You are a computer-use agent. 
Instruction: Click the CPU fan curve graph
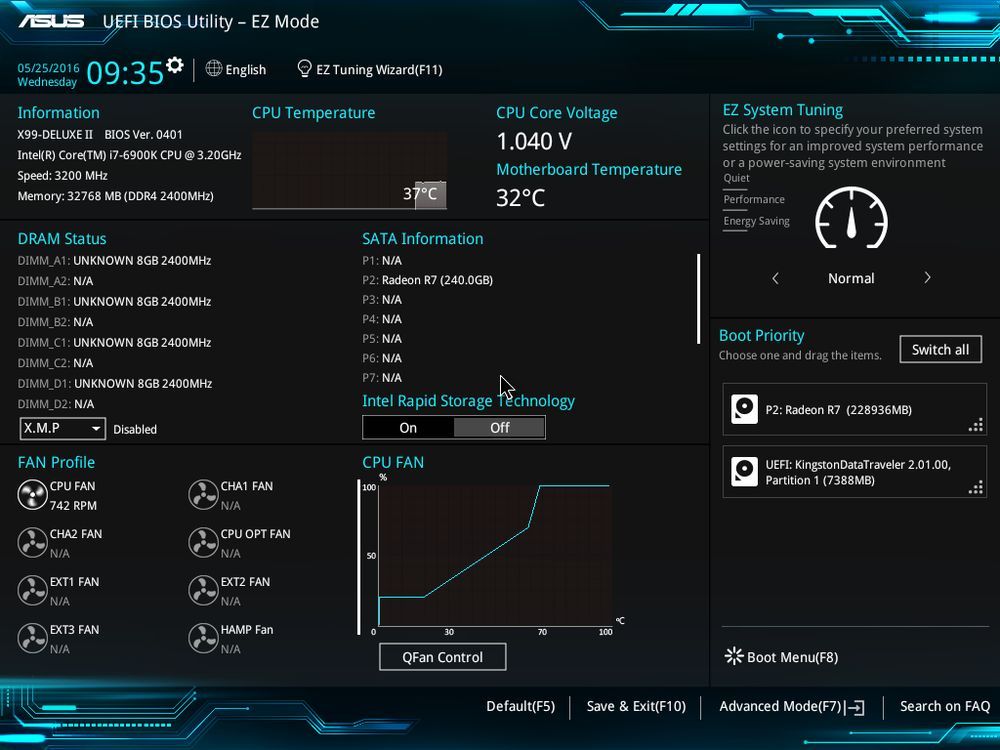(495, 555)
